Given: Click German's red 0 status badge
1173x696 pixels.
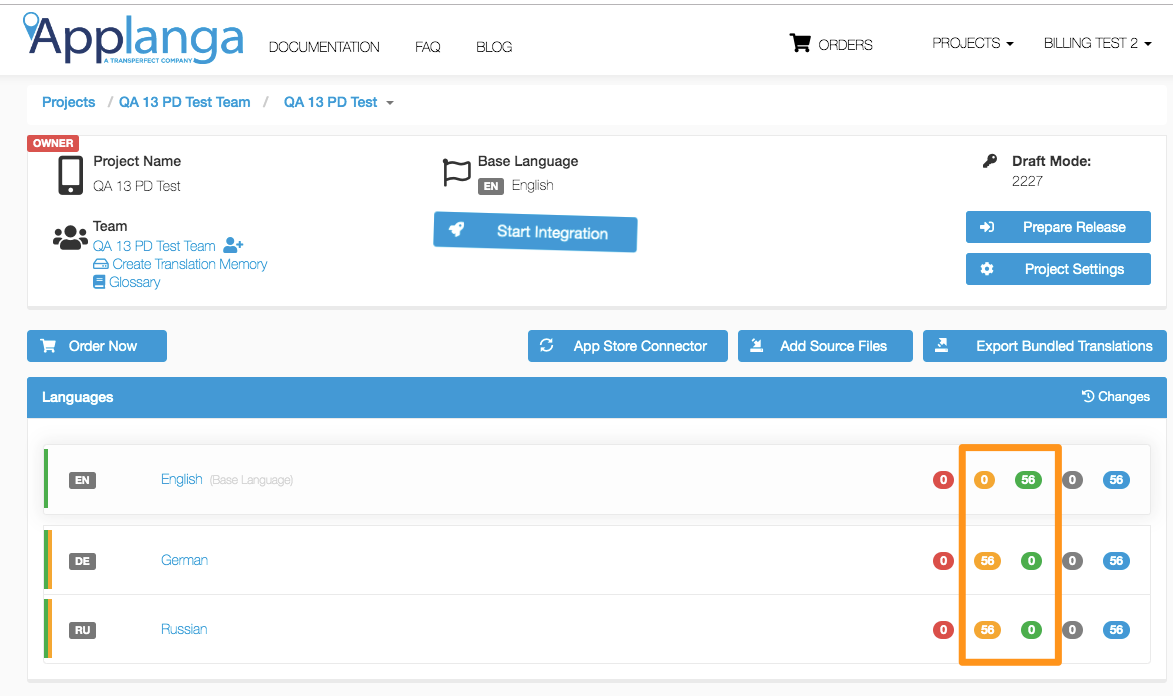Looking at the screenshot, I should coord(942,561).
